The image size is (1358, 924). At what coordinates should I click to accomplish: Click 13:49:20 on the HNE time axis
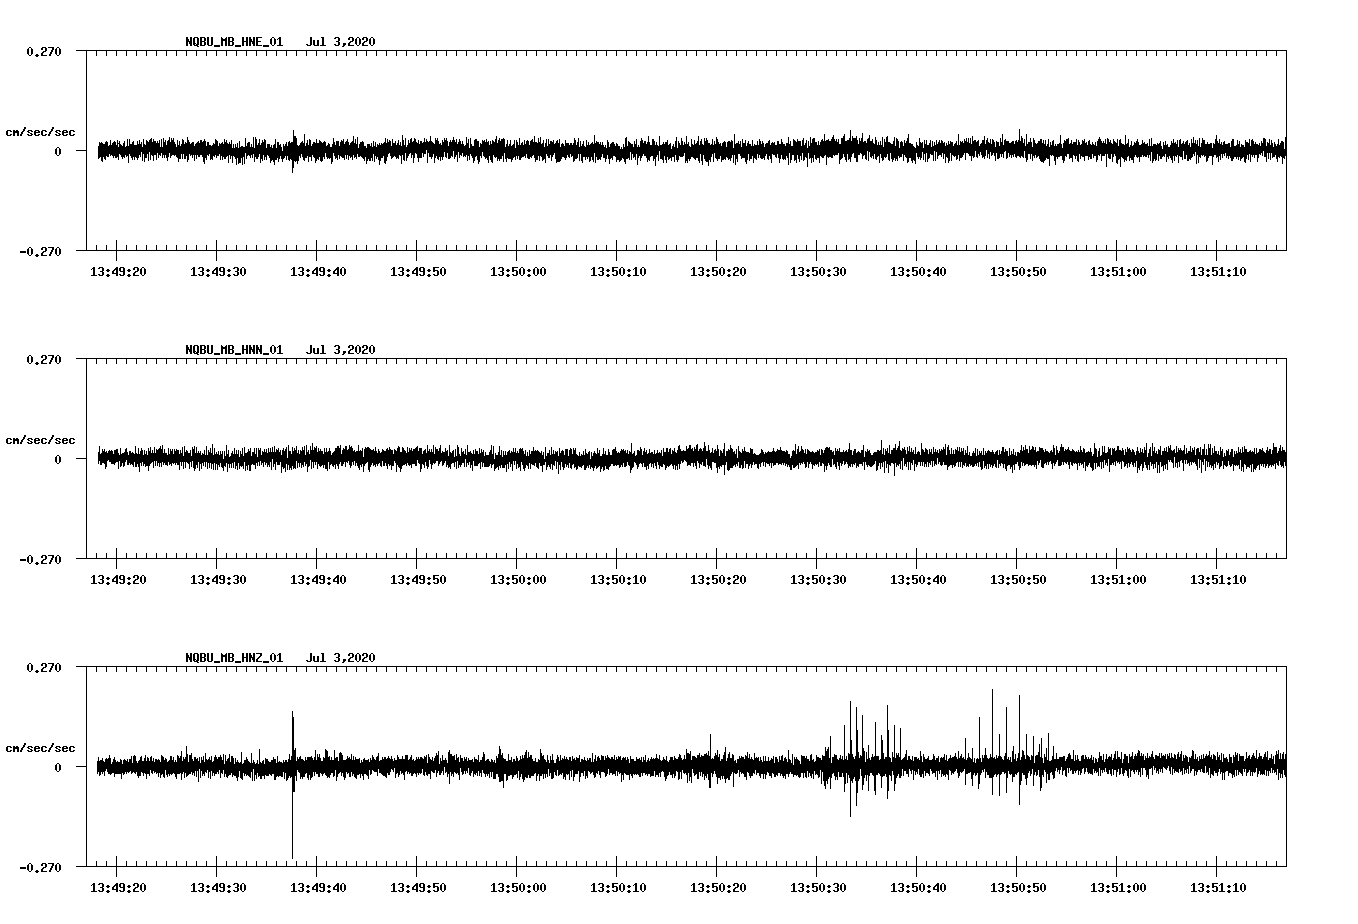click(x=118, y=272)
